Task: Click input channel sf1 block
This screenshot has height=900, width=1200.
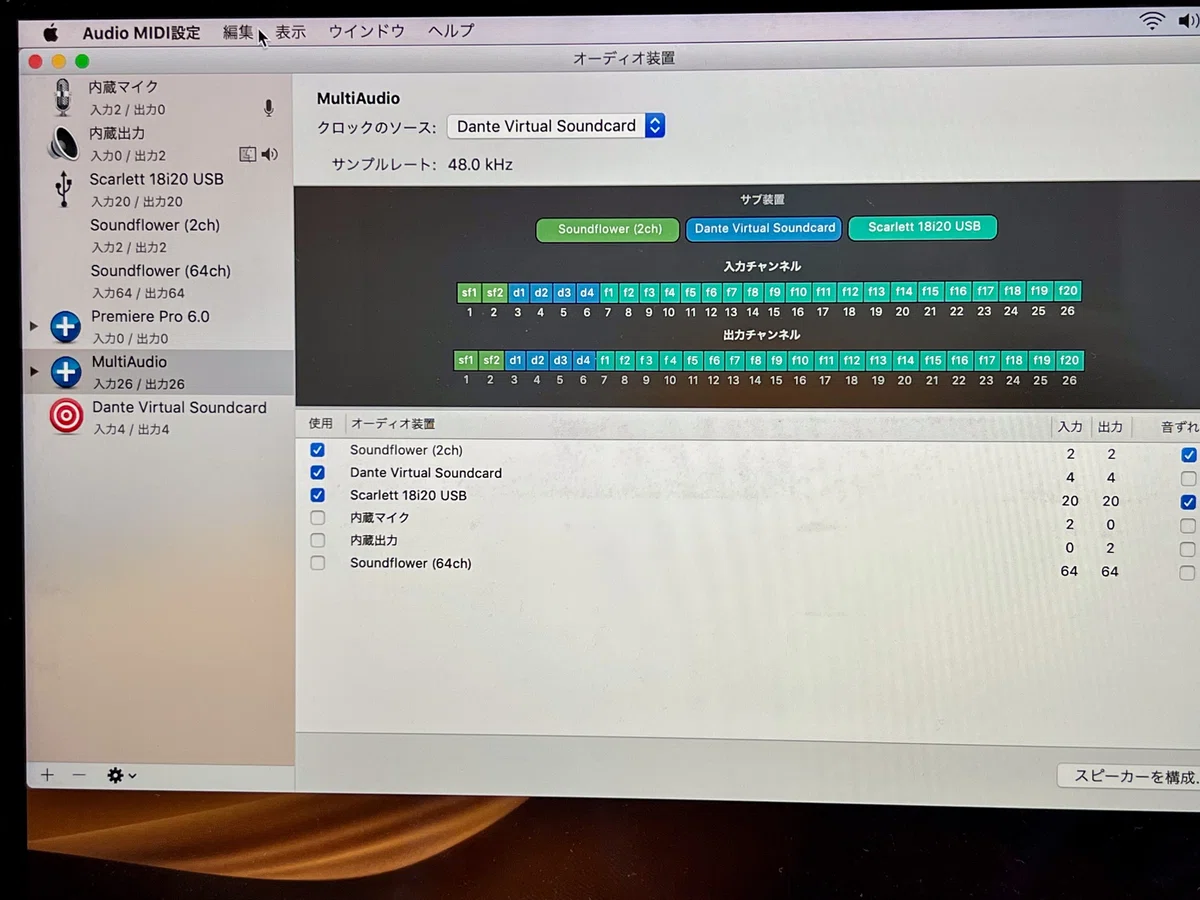Action: click(469, 293)
